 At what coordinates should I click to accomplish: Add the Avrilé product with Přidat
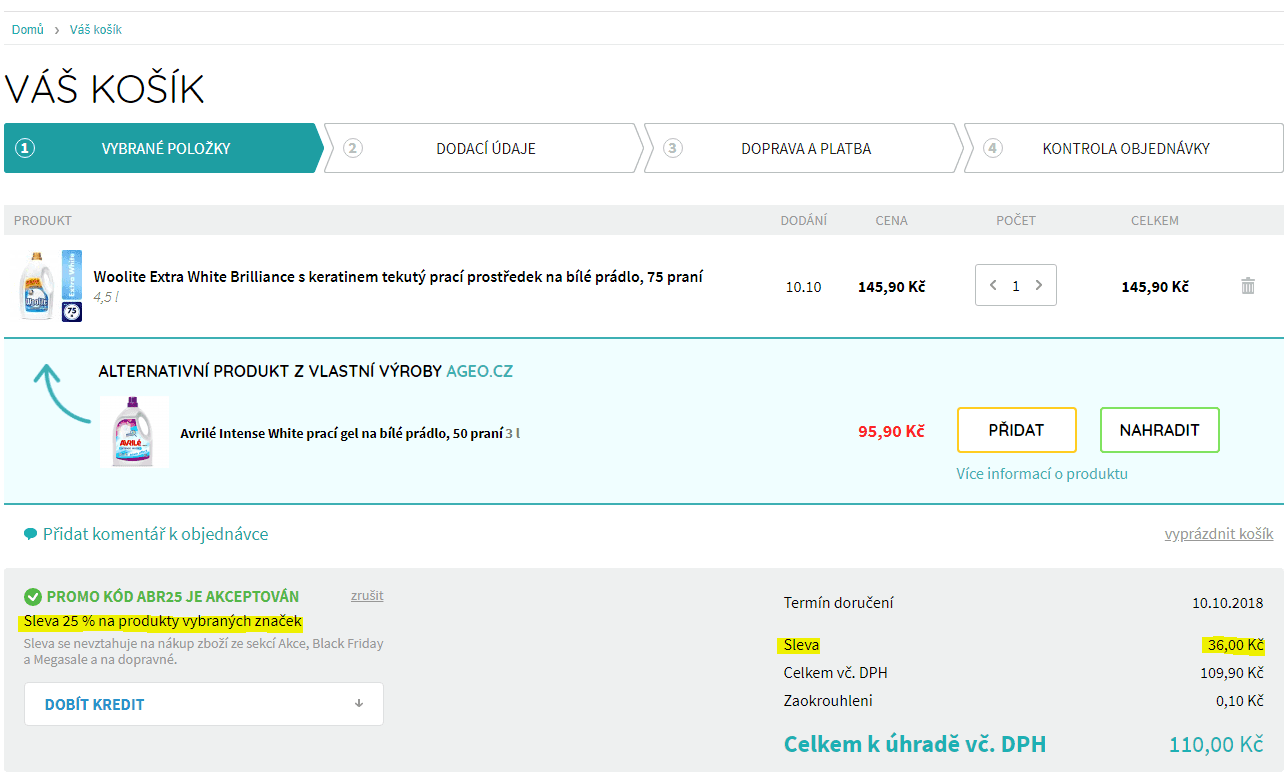1017,430
